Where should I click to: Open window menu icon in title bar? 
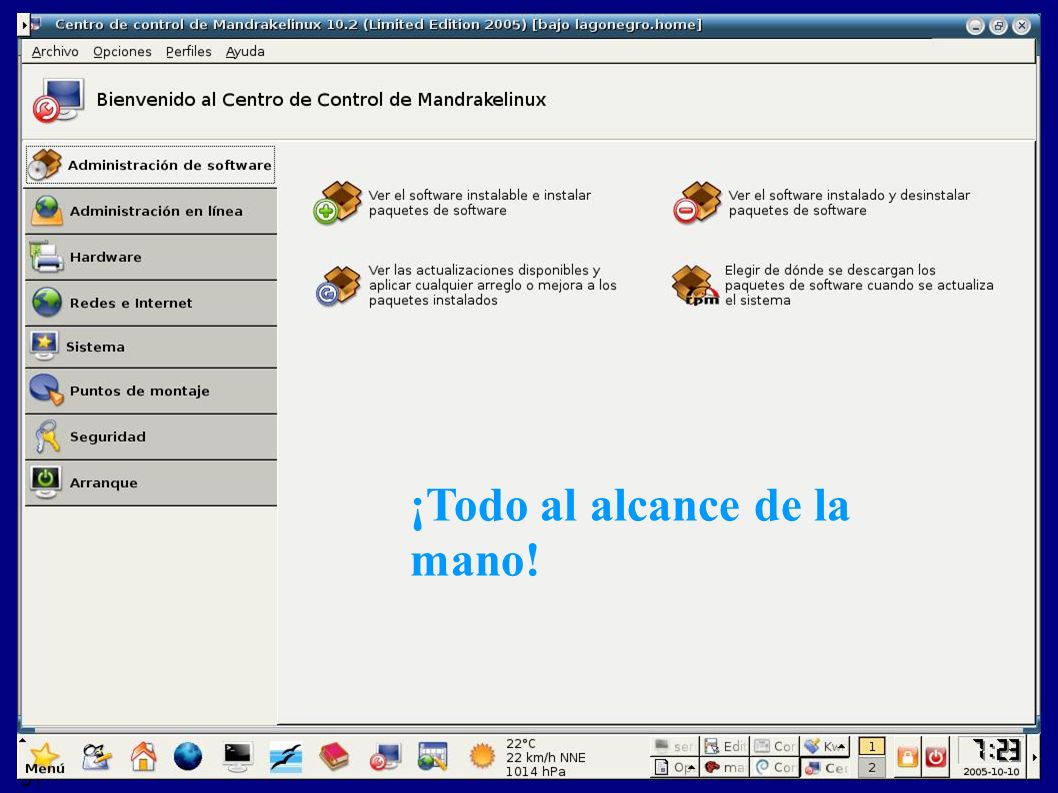(36, 25)
